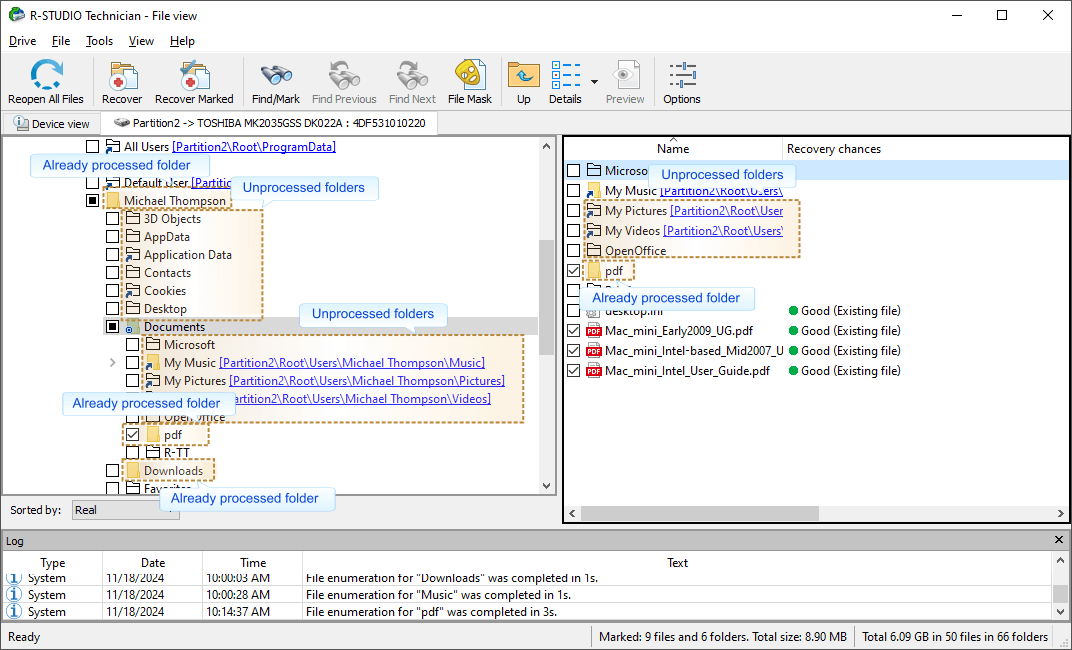Click the file list horizontal scrollbar
The height and width of the screenshot is (650, 1072).
[x=699, y=513]
